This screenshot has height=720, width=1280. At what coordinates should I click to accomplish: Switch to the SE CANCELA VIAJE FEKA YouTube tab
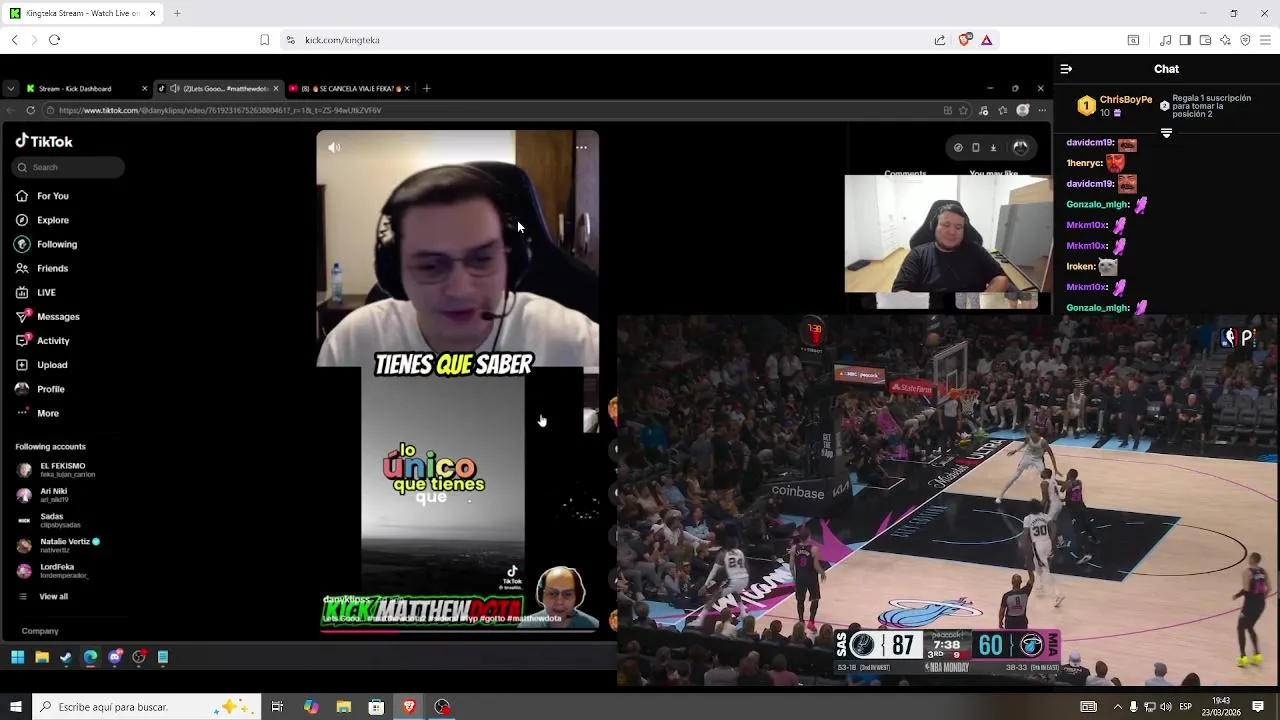coord(350,88)
